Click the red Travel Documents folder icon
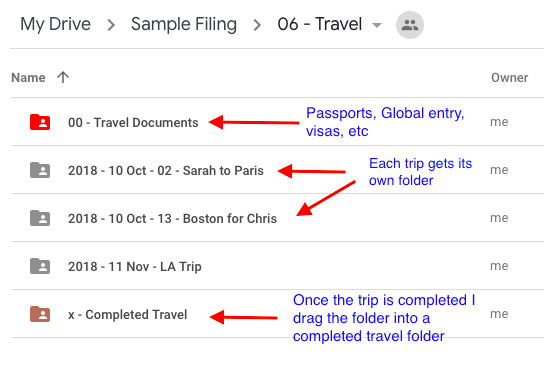This screenshot has width=544, height=373. coord(40,122)
